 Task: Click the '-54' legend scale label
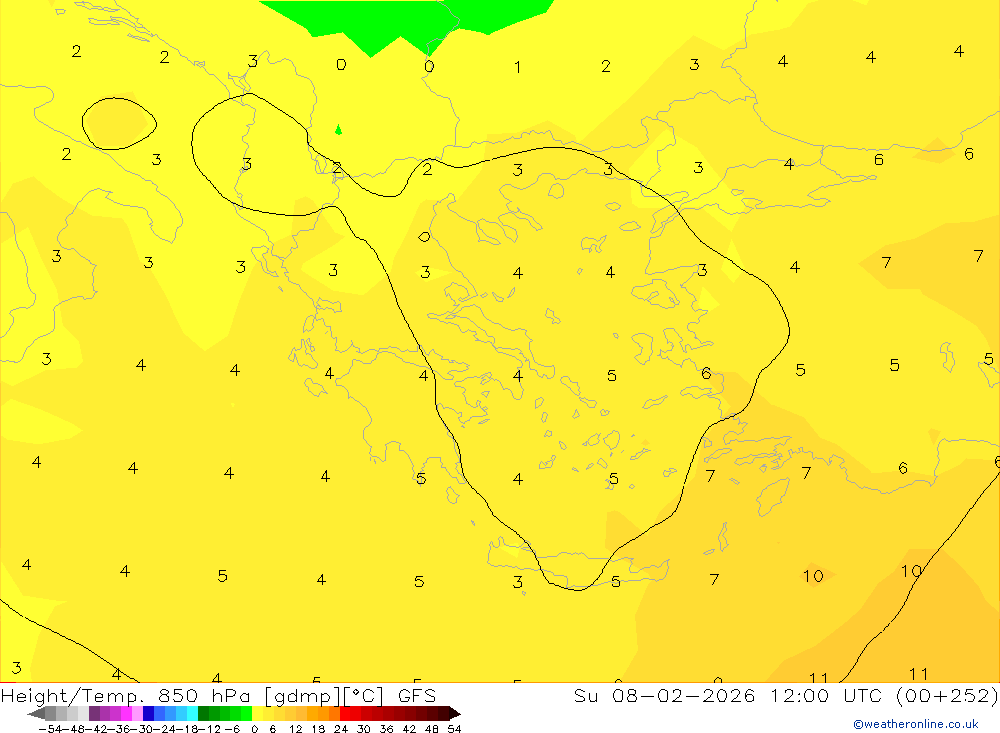(x=50, y=729)
